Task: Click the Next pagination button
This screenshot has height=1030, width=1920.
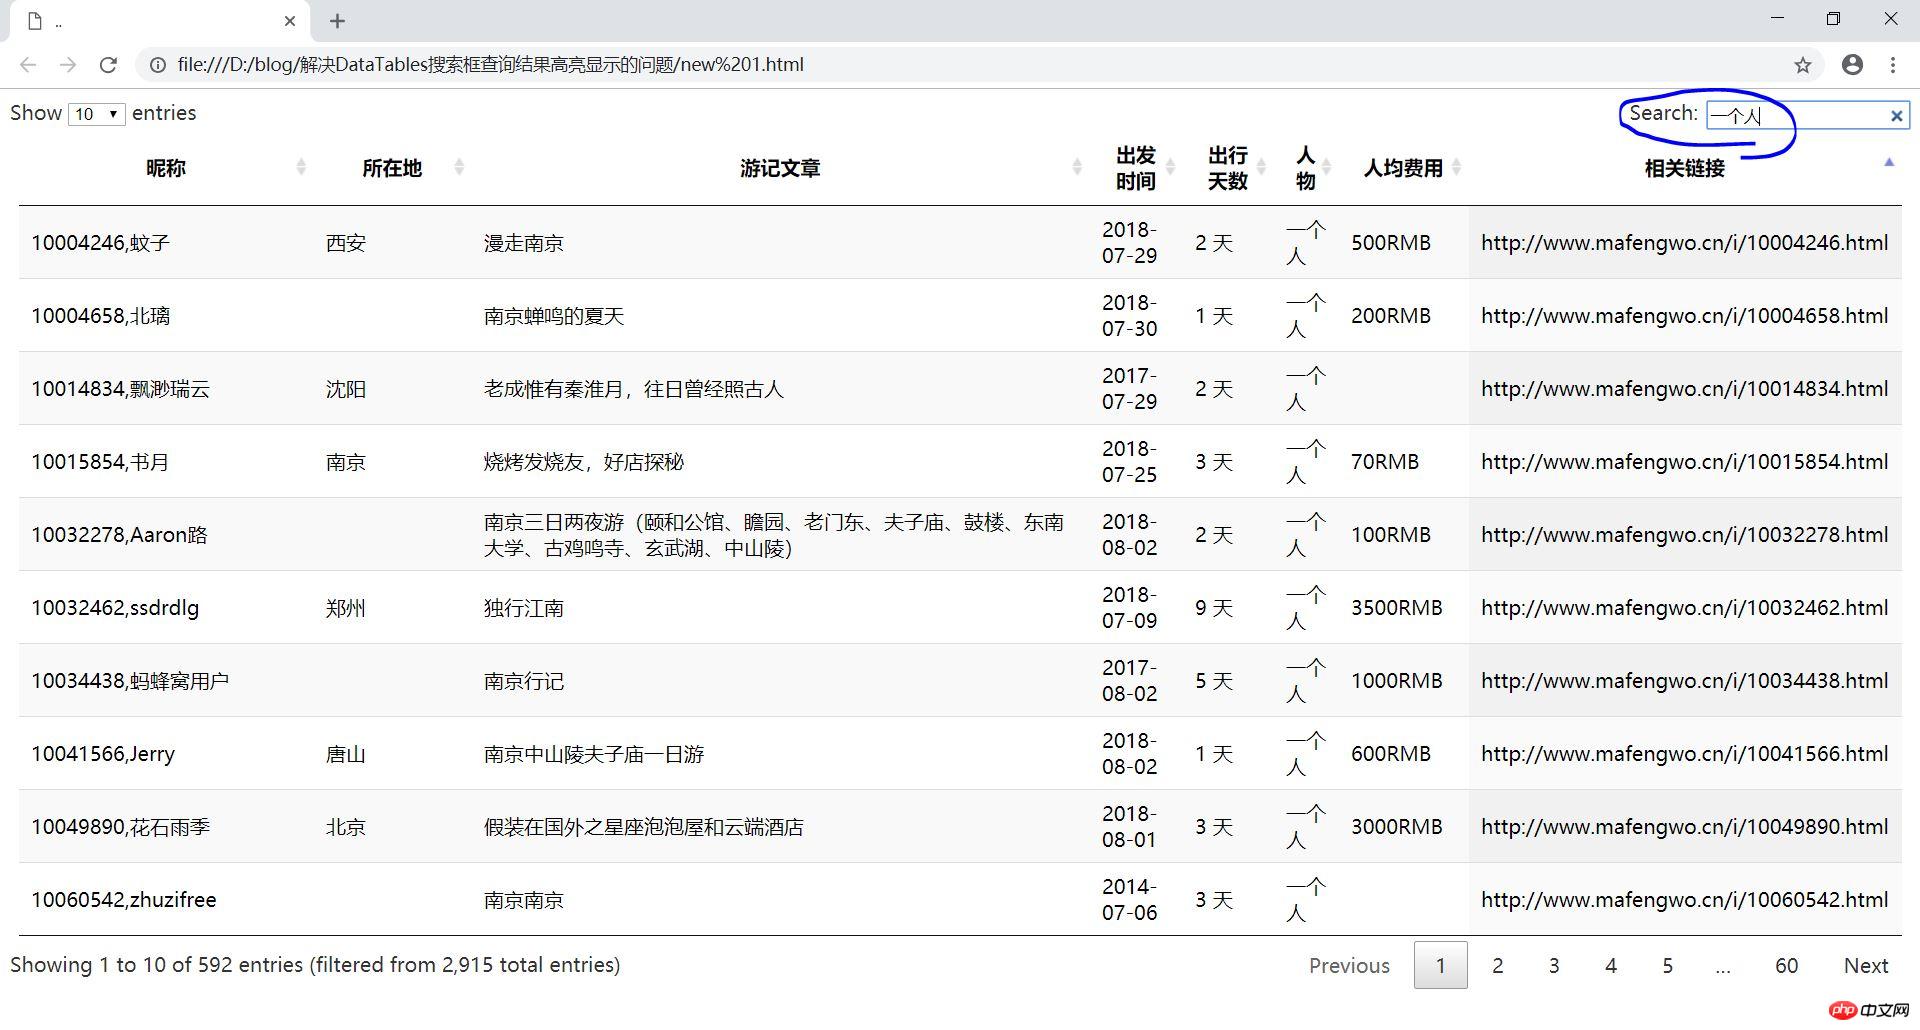Action: (1865, 965)
